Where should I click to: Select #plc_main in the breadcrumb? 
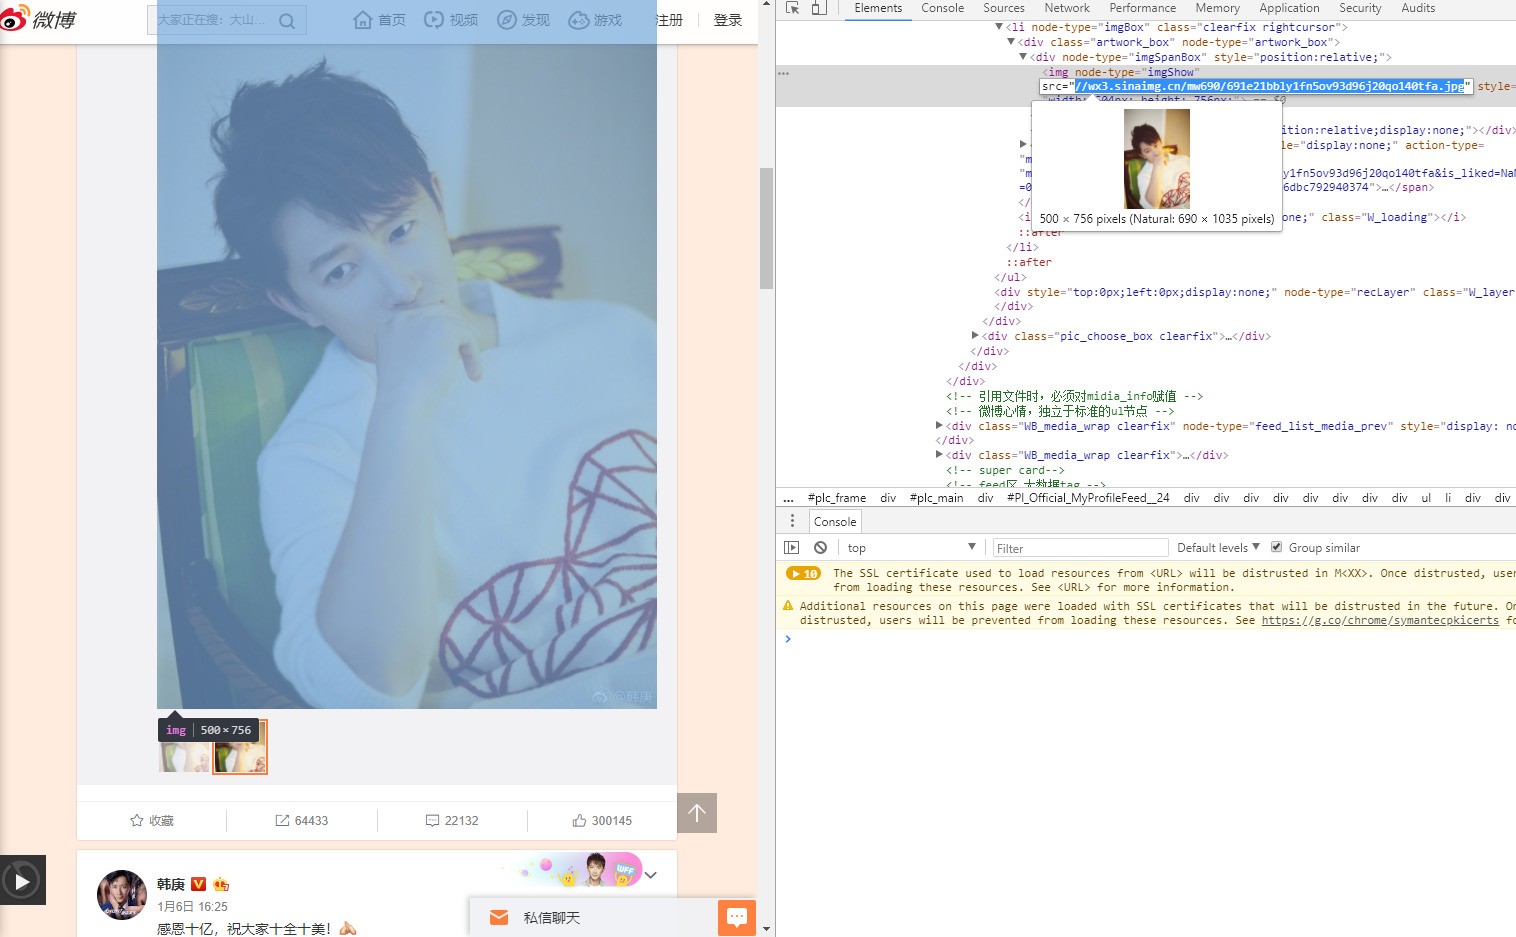937,498
